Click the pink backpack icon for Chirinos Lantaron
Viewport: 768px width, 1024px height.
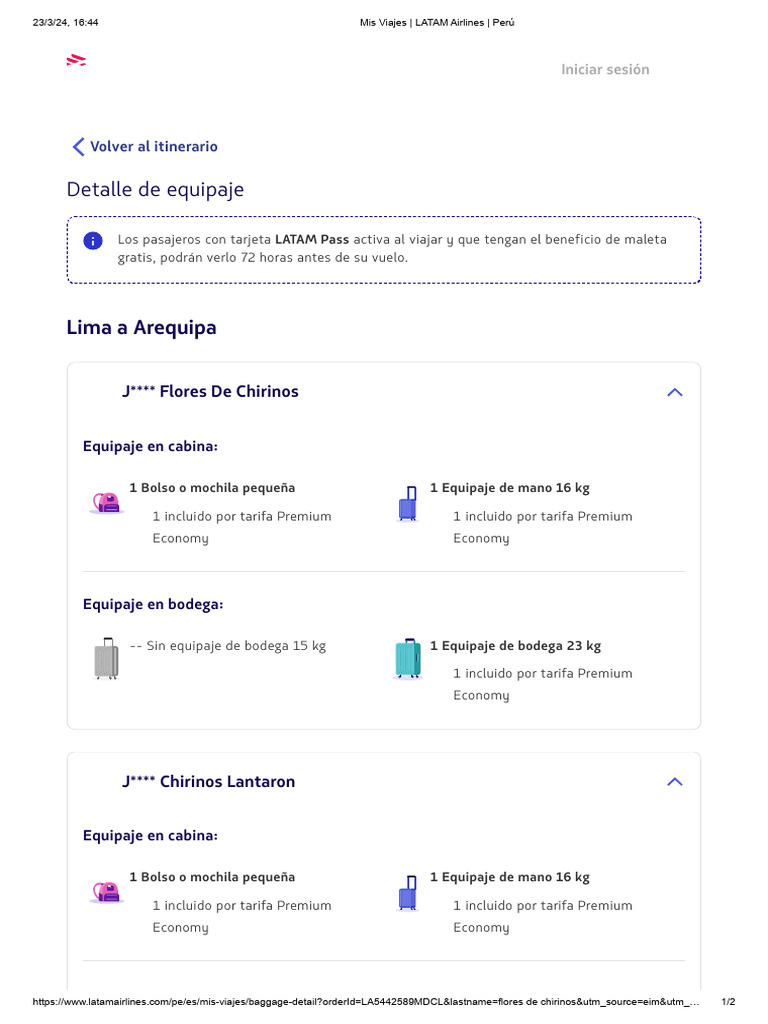106,891
